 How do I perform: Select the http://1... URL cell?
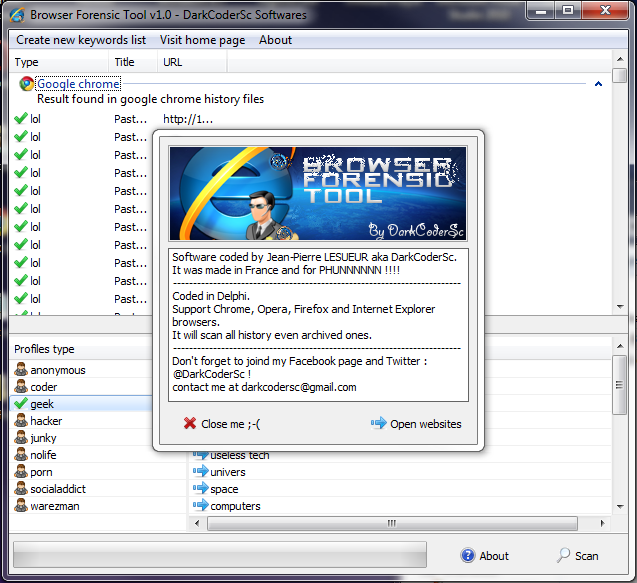(188, 119)
